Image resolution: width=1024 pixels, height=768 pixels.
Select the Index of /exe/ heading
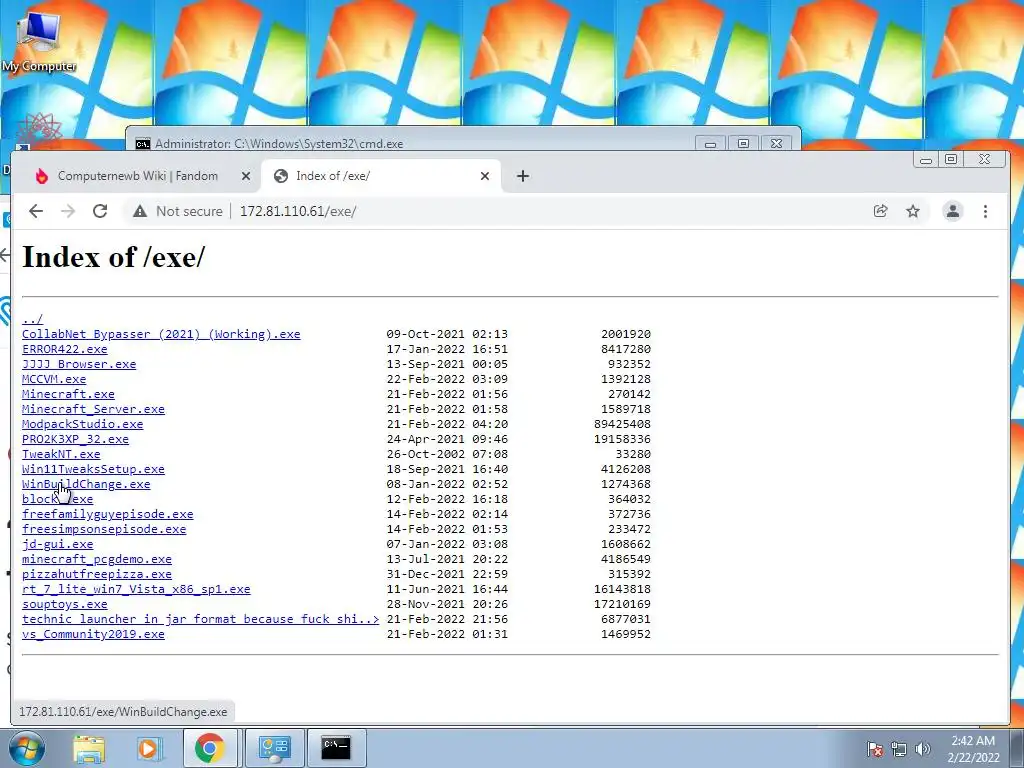tap(114, 257)
